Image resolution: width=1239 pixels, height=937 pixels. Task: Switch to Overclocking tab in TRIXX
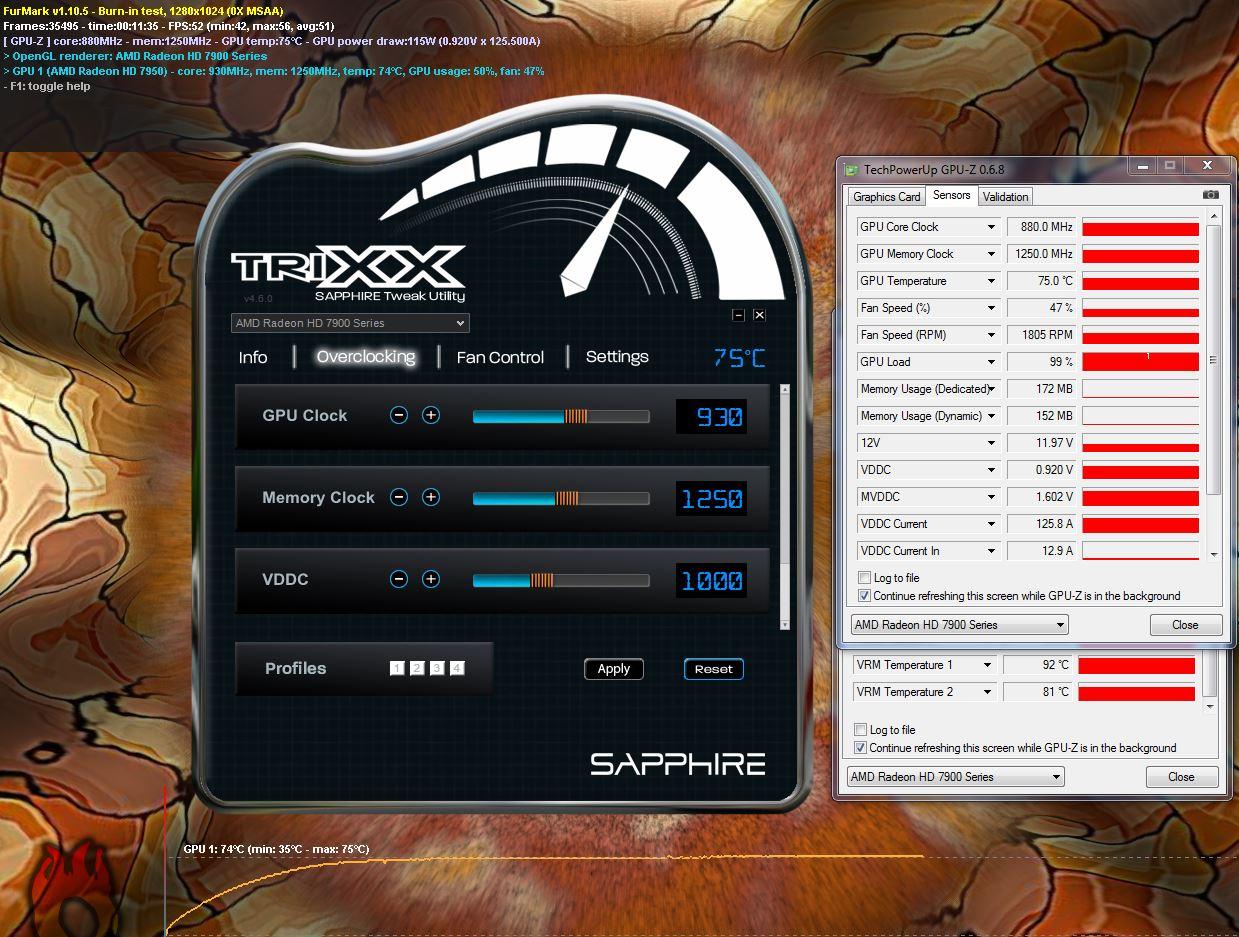tap(366, 357)
